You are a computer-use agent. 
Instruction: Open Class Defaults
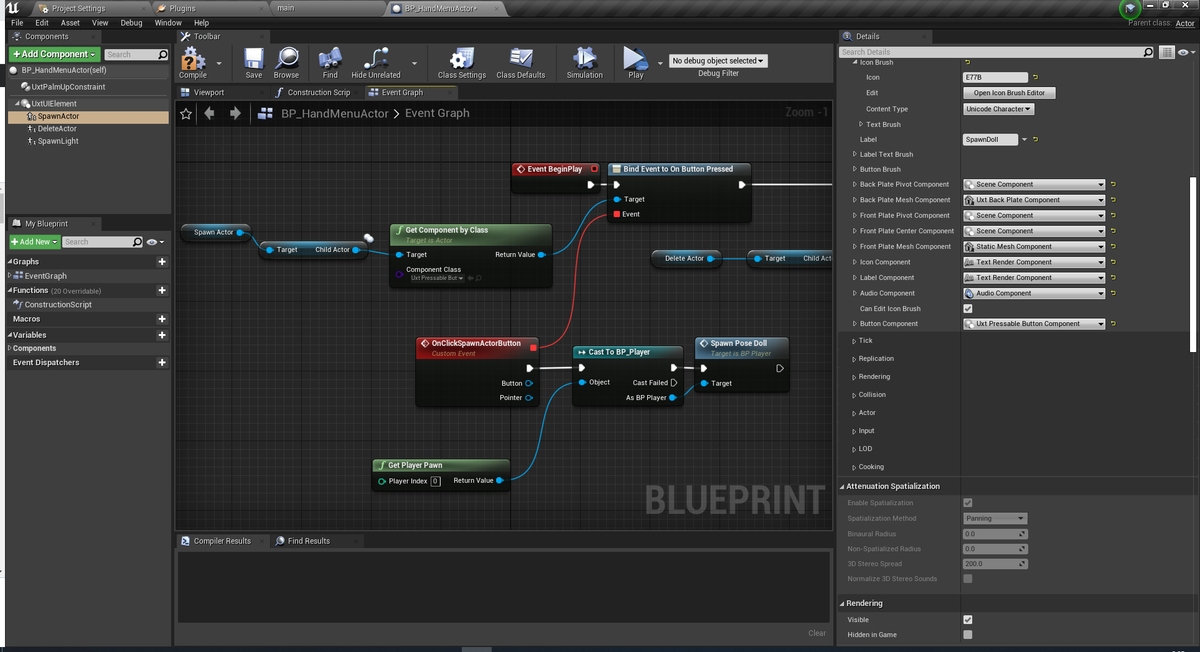[x=521, y=63]
